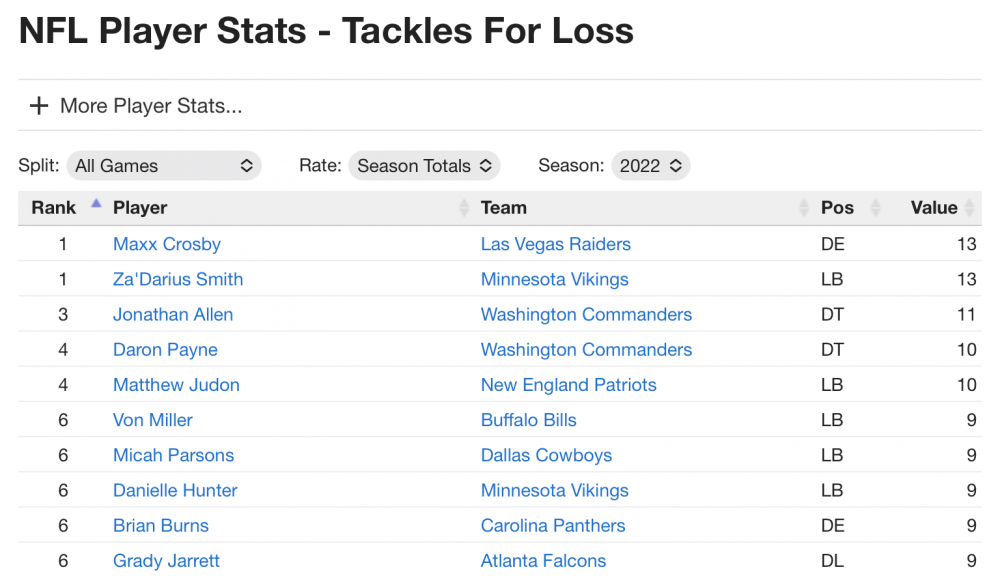This screenshot has height=576, width=1000.
Task: Open the Split All Games dropdown
Action: coord(164,166)
